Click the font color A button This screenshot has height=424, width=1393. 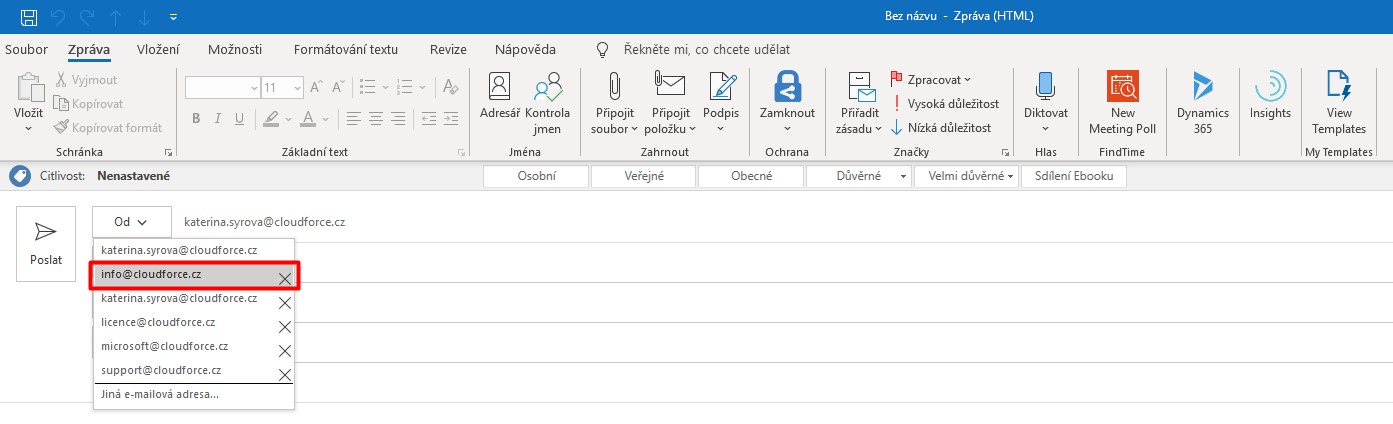pyautogui.click(x=307, y=119)
